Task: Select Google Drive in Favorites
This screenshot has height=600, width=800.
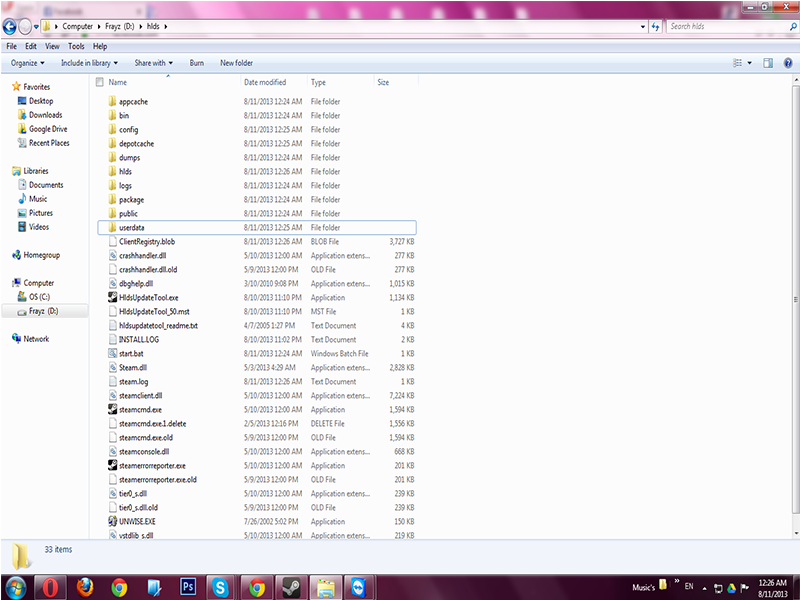Action: [48, 129]
